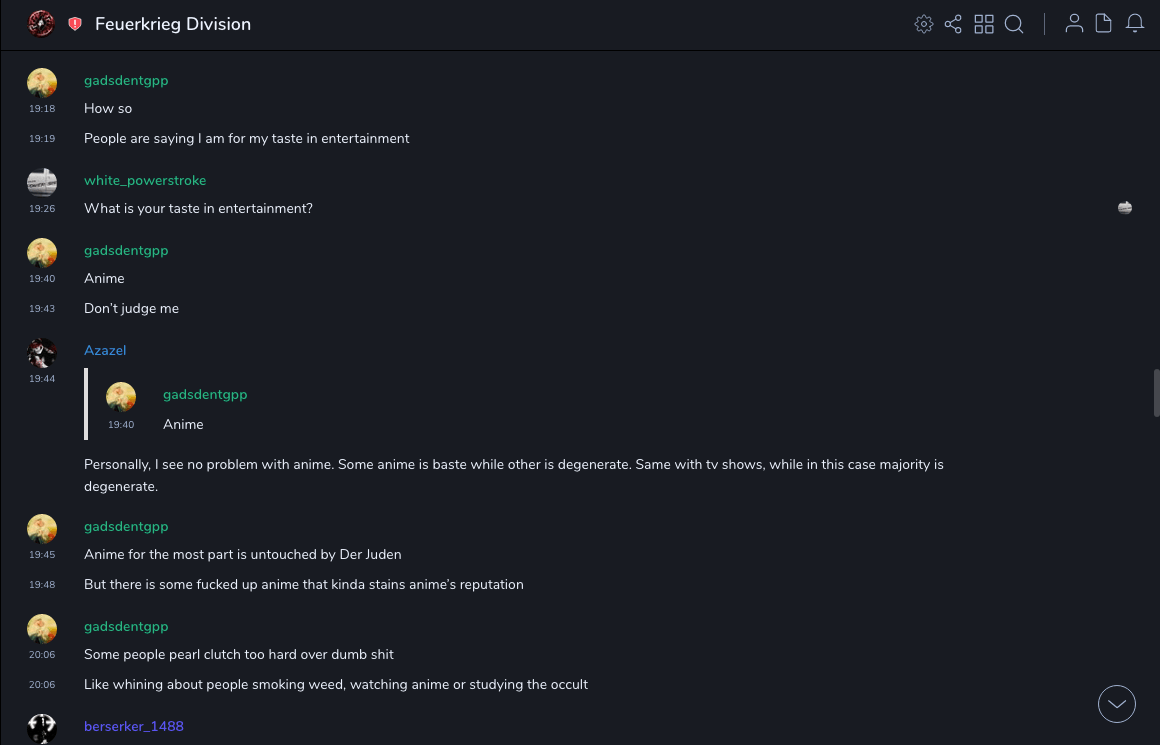Click the 19:26 message timestamp
The width and height of the screenshot is (1160, 745).
click(x=42, y=209)
